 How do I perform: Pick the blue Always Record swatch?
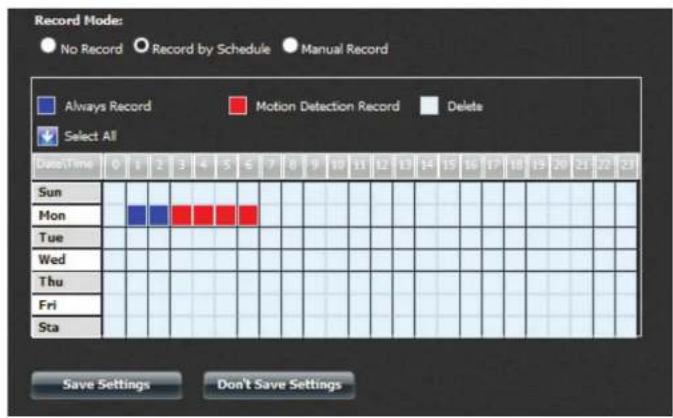point(46,106)
